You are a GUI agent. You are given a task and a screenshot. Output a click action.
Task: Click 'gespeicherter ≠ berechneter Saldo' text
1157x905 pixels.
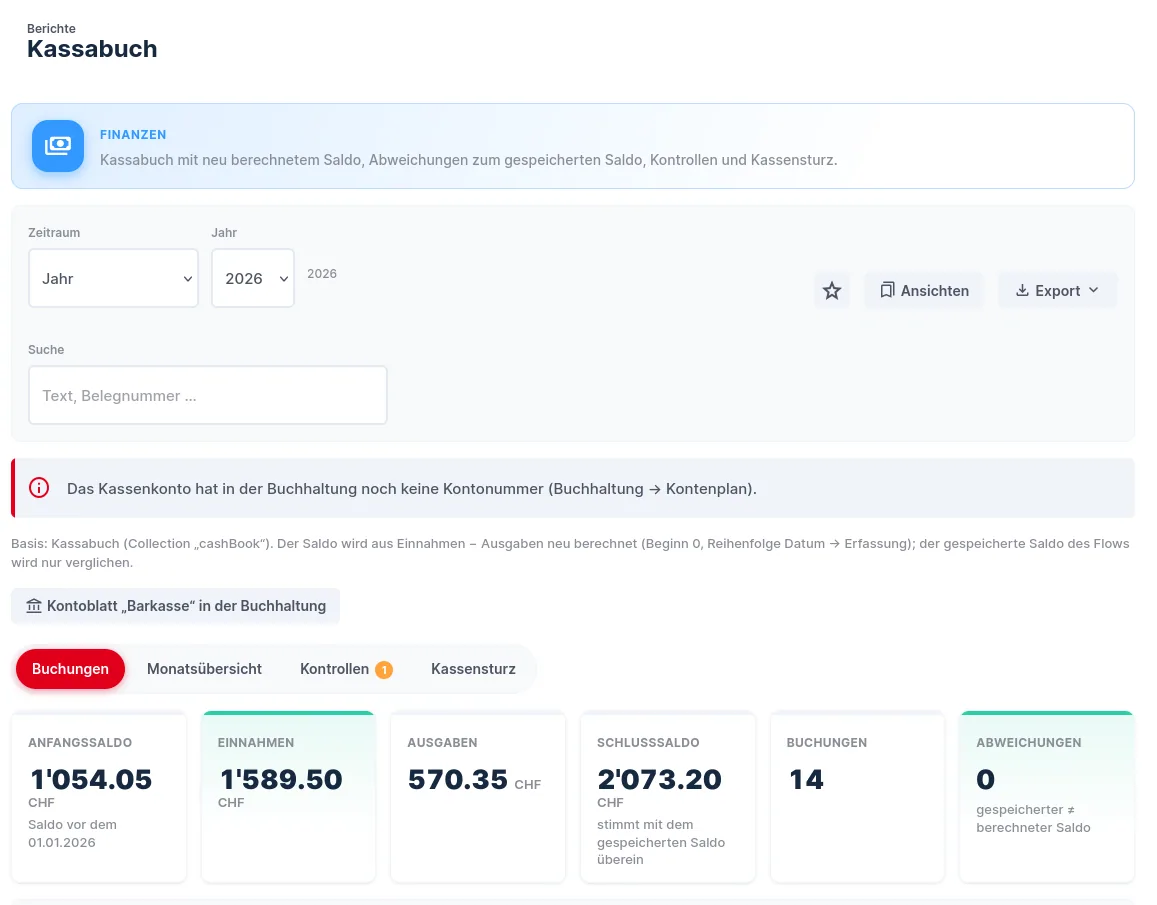1033,819
